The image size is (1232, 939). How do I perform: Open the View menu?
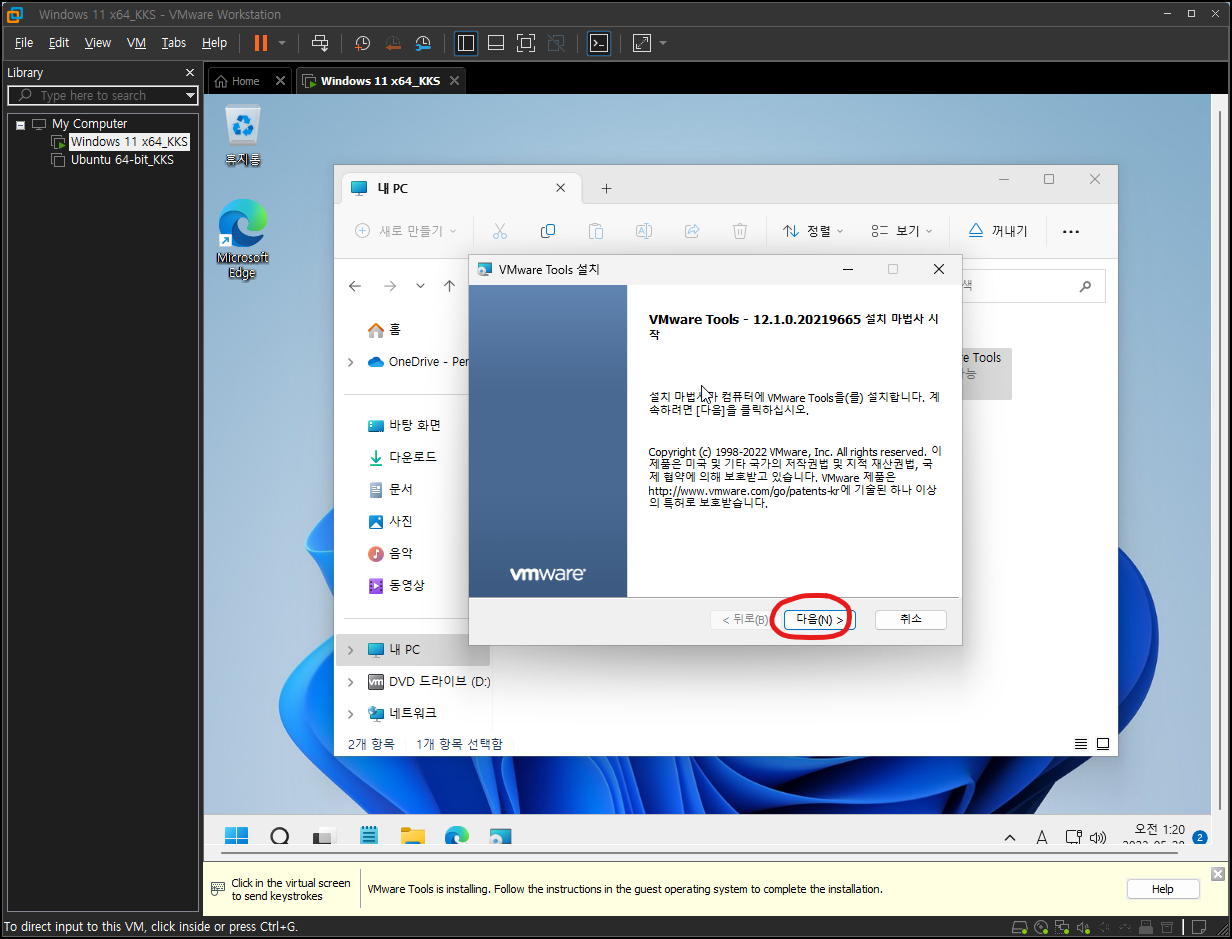point(98,43)
